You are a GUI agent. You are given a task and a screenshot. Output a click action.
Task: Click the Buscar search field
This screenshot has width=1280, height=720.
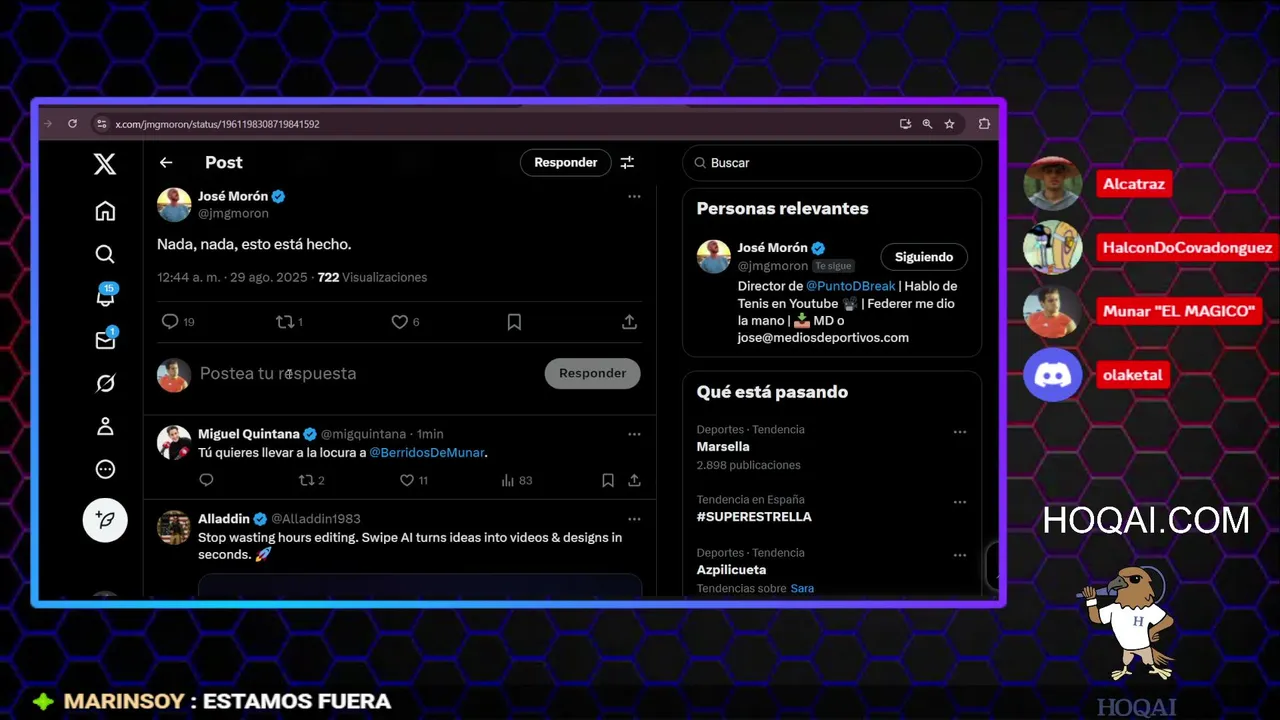[x=832, y=163]
